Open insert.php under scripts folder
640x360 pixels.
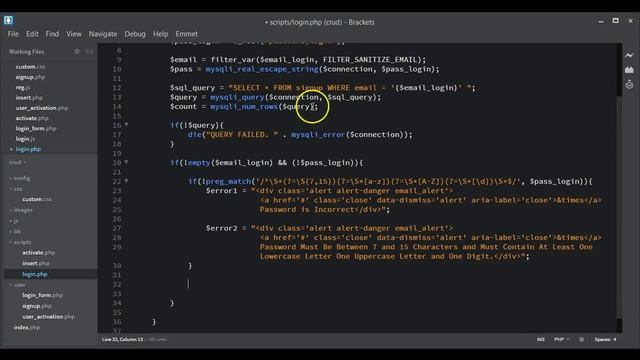click(x=36, y=263)
